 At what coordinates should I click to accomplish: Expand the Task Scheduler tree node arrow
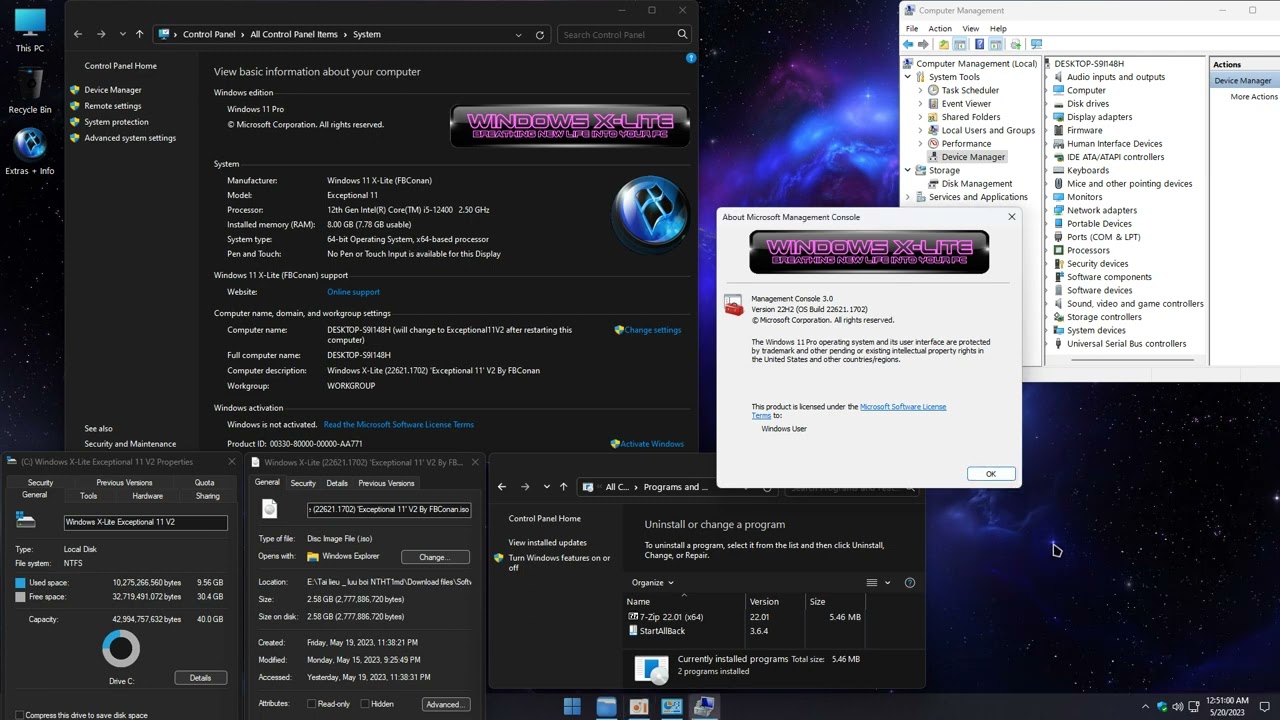click(920, 90)
